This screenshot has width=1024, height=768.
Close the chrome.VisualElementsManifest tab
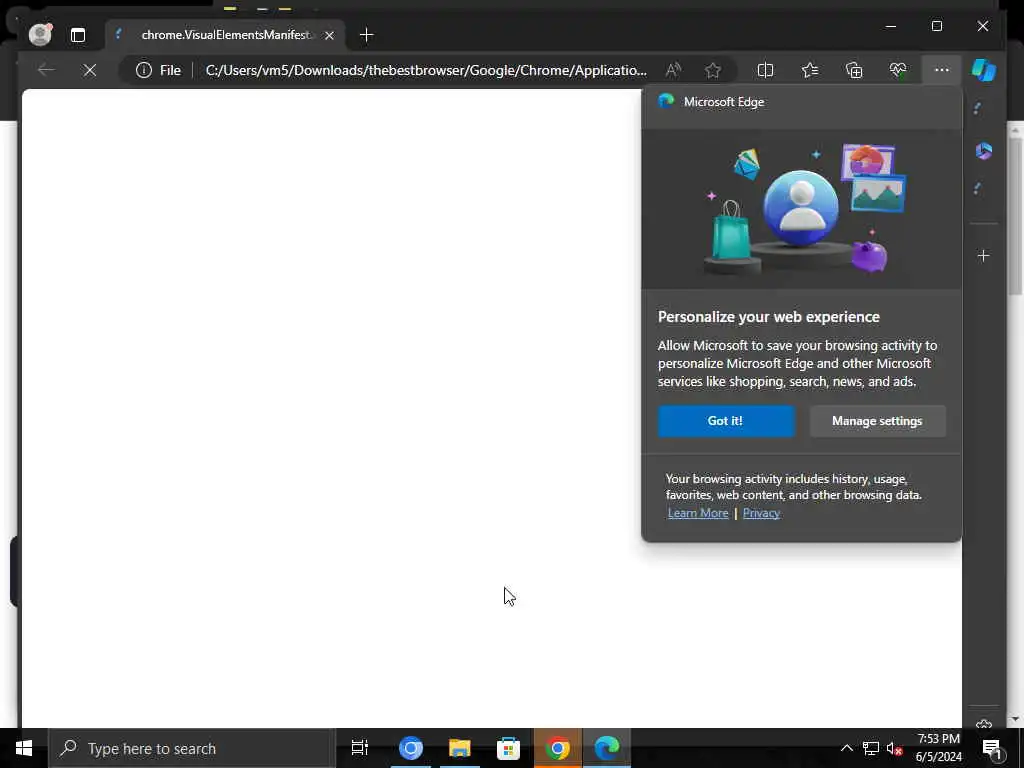tap(329, 35)
